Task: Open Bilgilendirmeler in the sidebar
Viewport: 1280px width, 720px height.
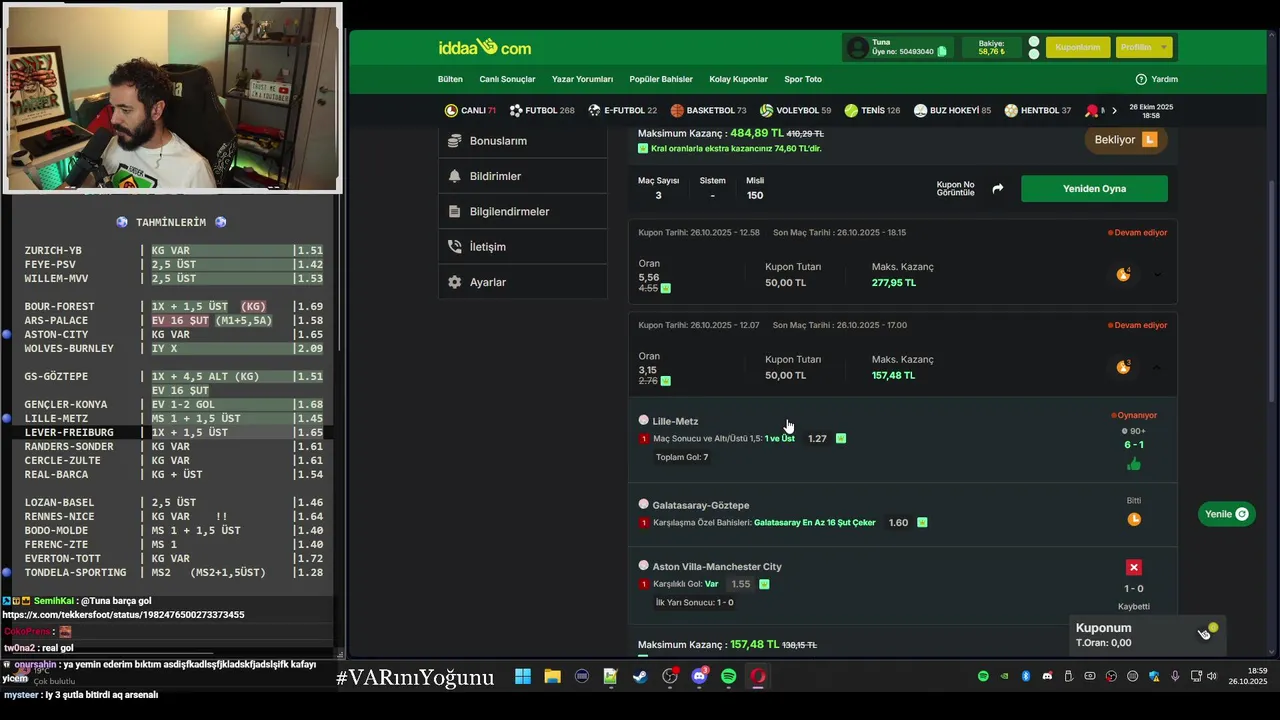Action: pyautogui.click(x=522, y=211)
